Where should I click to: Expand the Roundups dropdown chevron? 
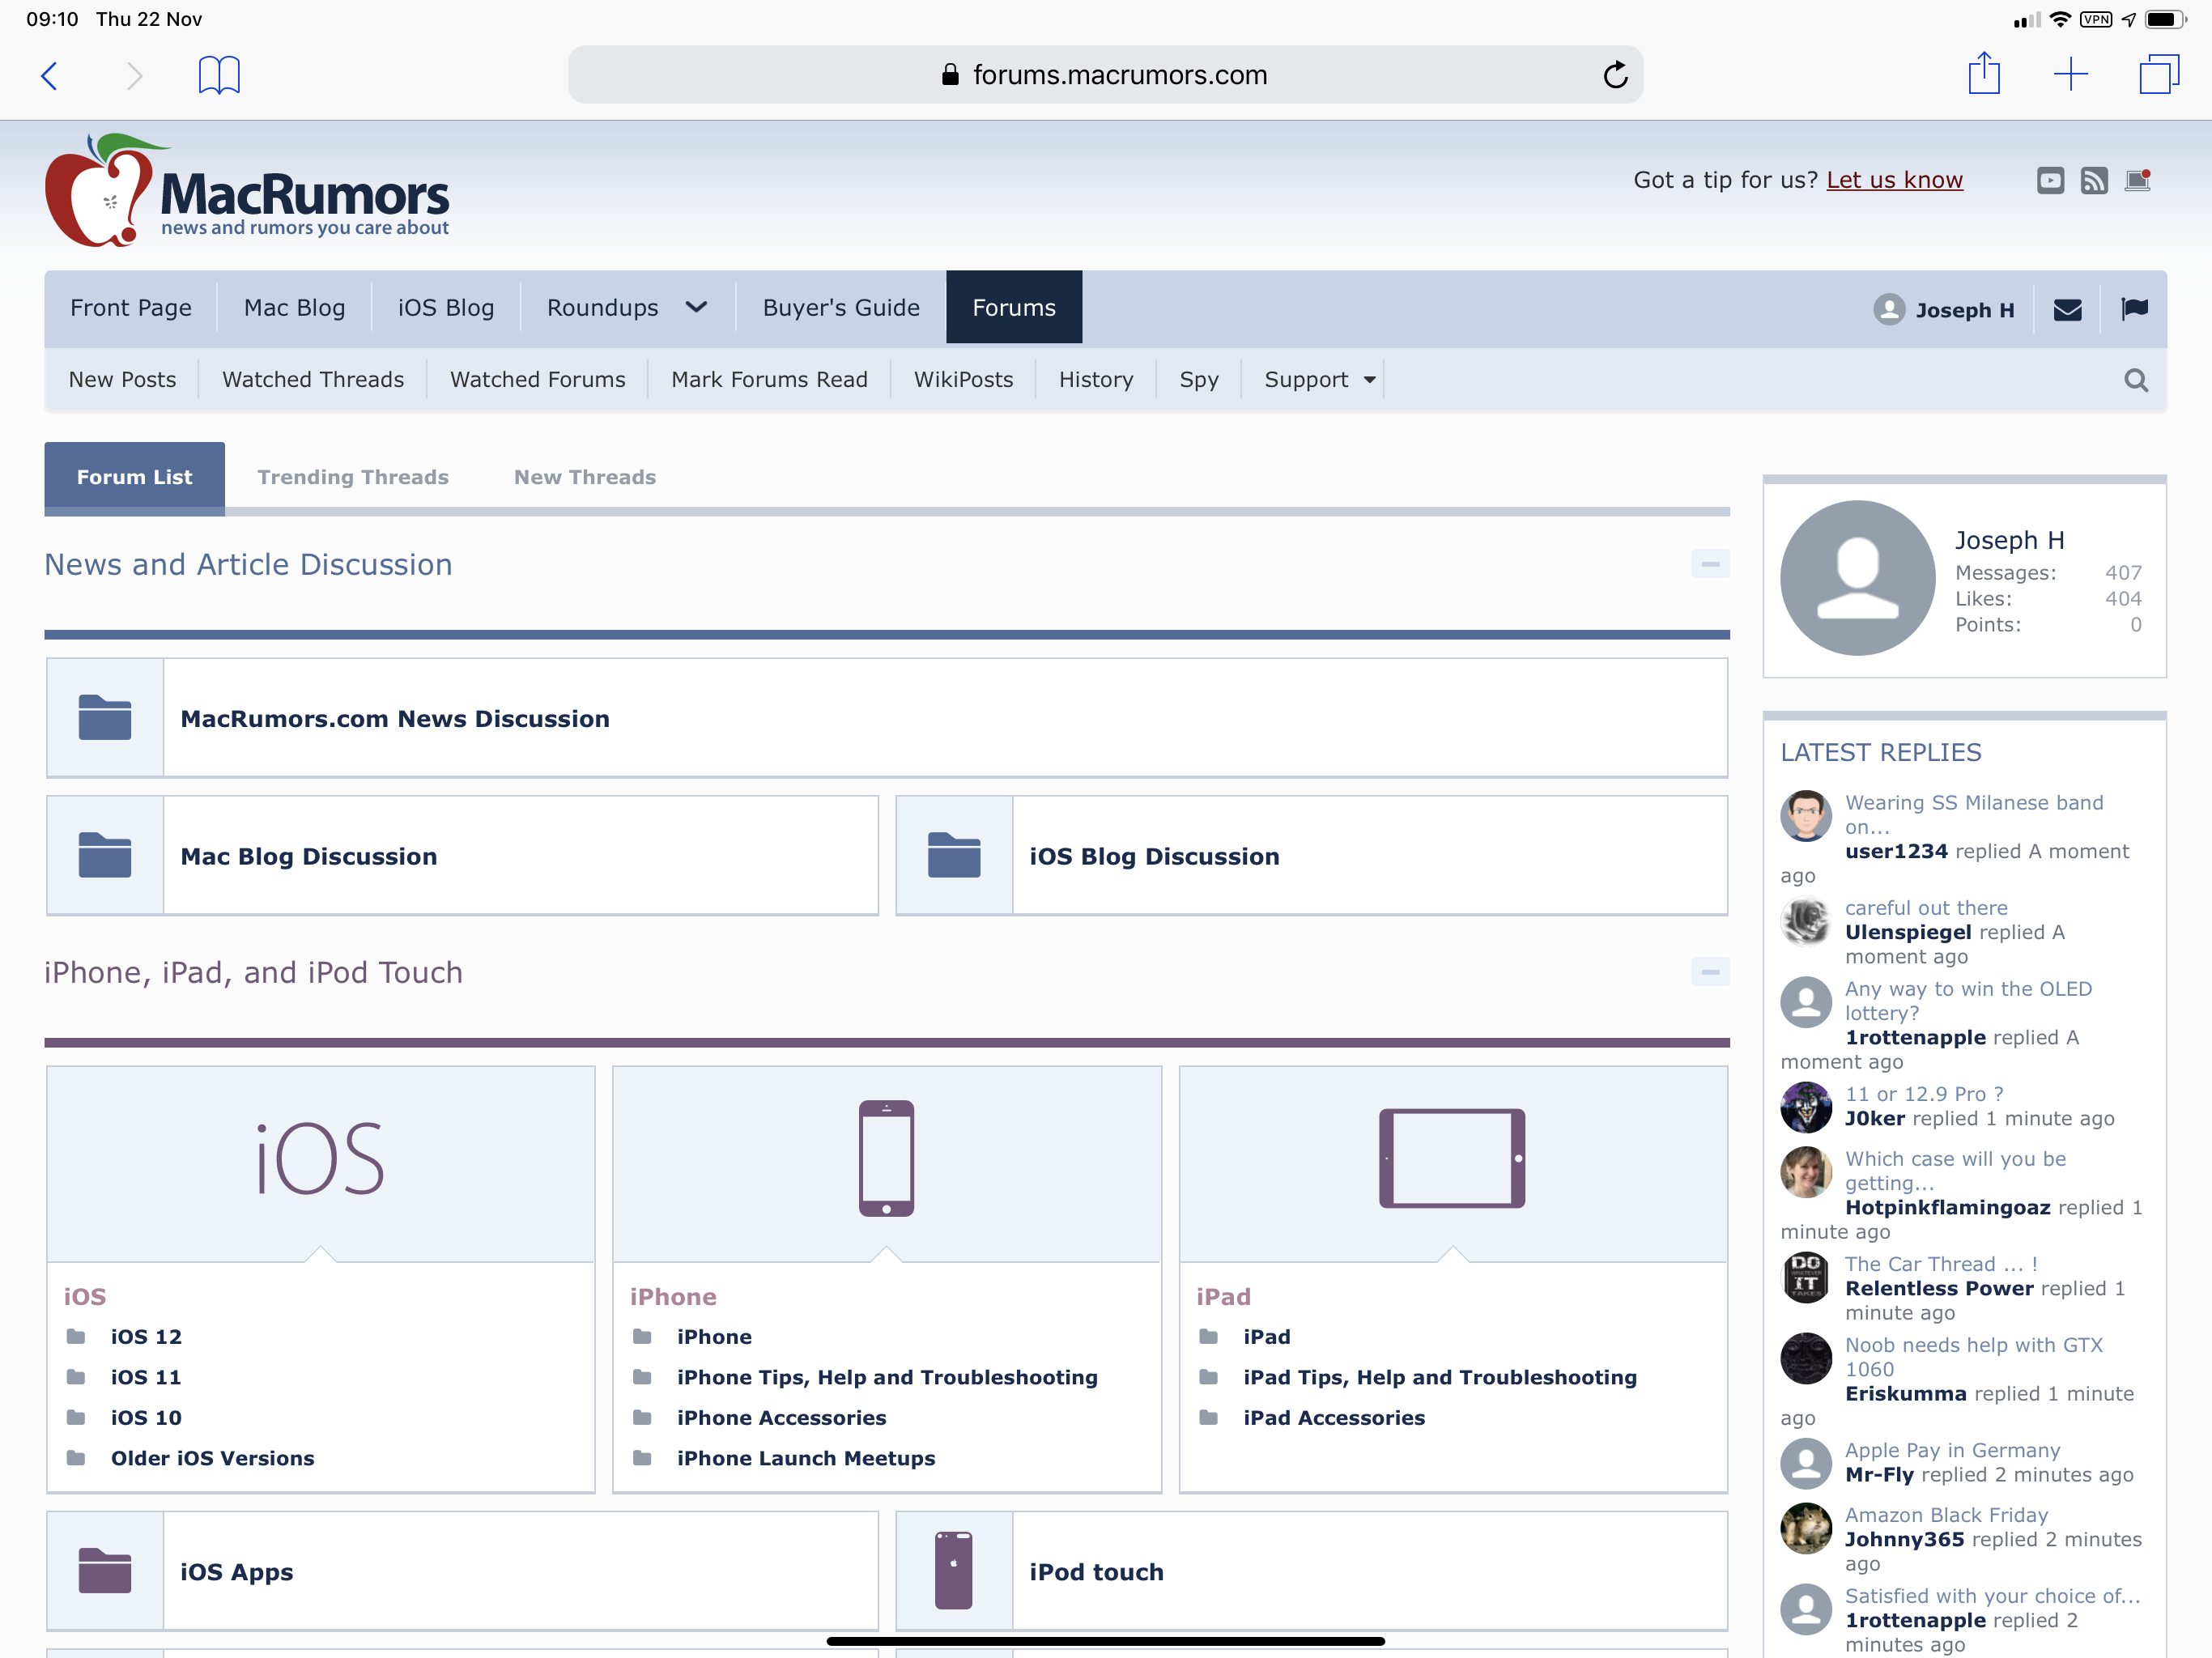(697, 307)
